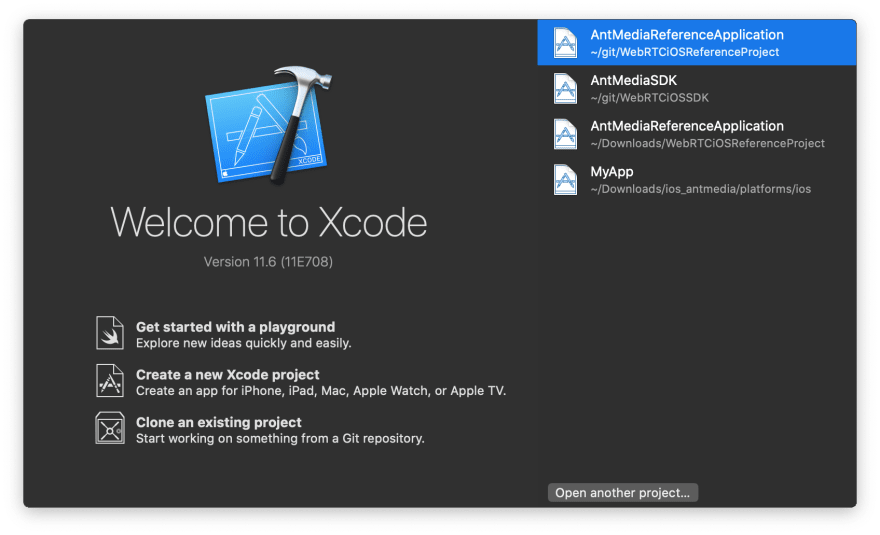Screen dimensions: 880x535
Task: Click the ~/git/WebRTCiOSReferenceProject path text
Action: pos(685,52)
